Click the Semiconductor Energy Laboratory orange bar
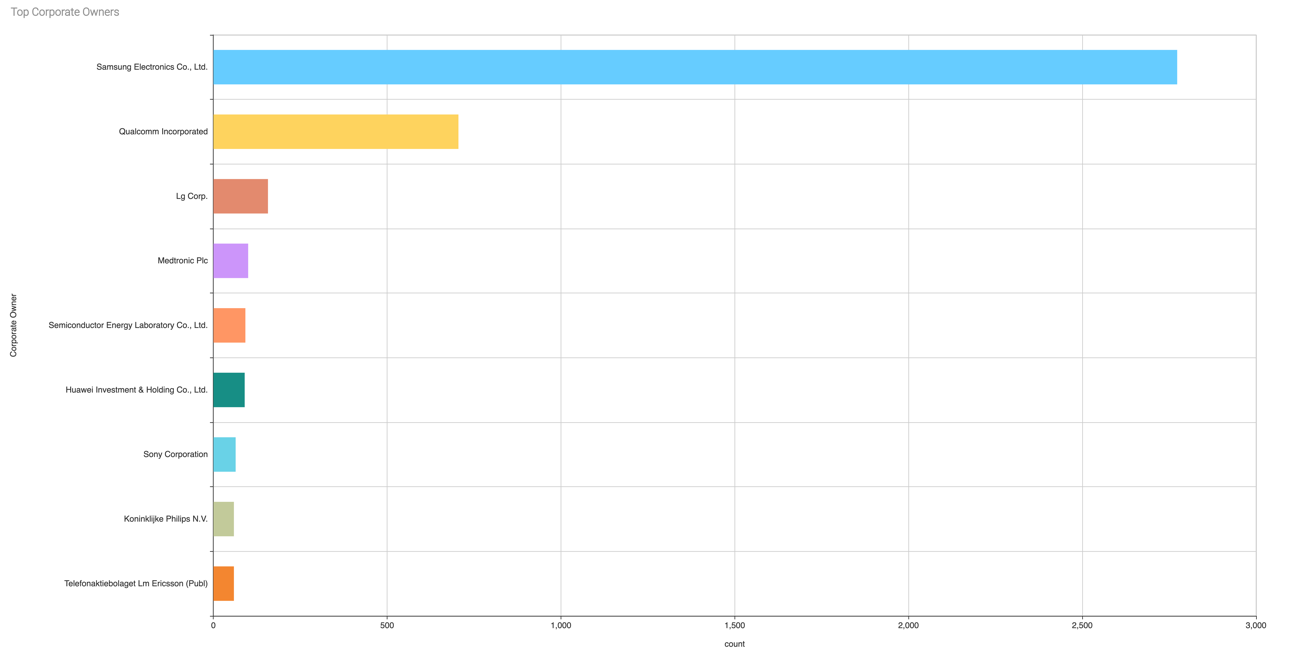 (229, 325)
